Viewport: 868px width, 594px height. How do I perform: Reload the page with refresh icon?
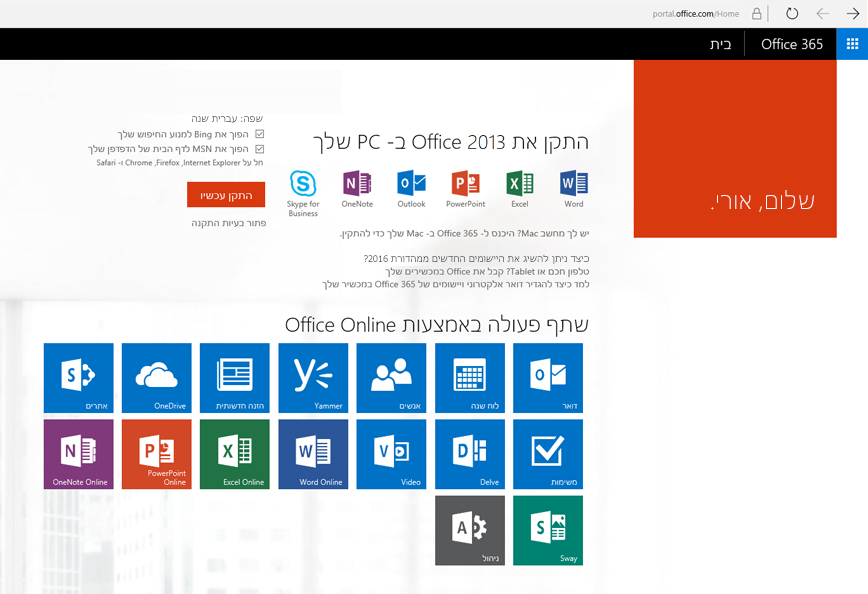point(792,14)
